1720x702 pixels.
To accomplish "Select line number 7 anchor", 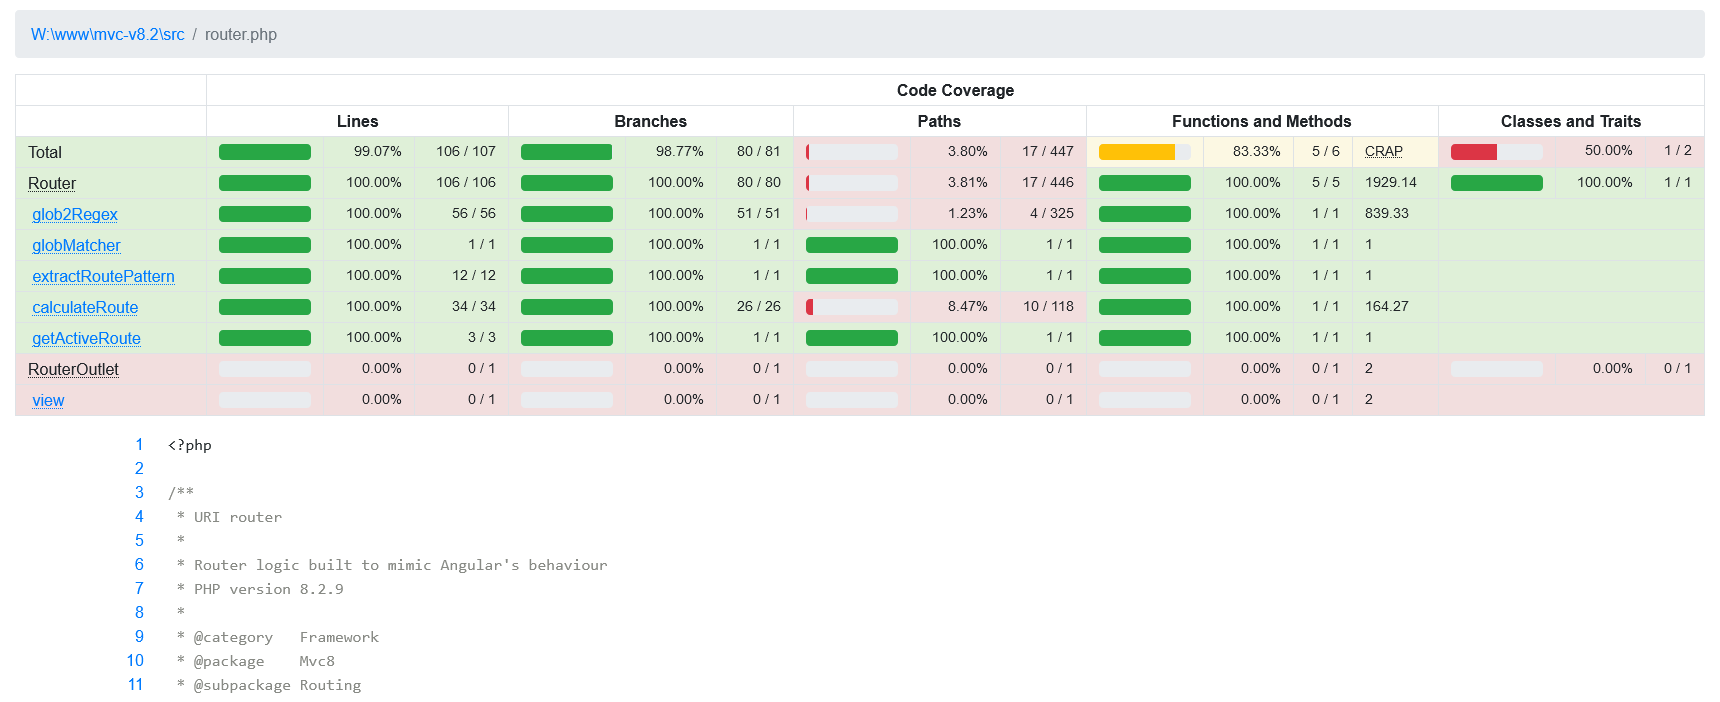I will point(139,588).
